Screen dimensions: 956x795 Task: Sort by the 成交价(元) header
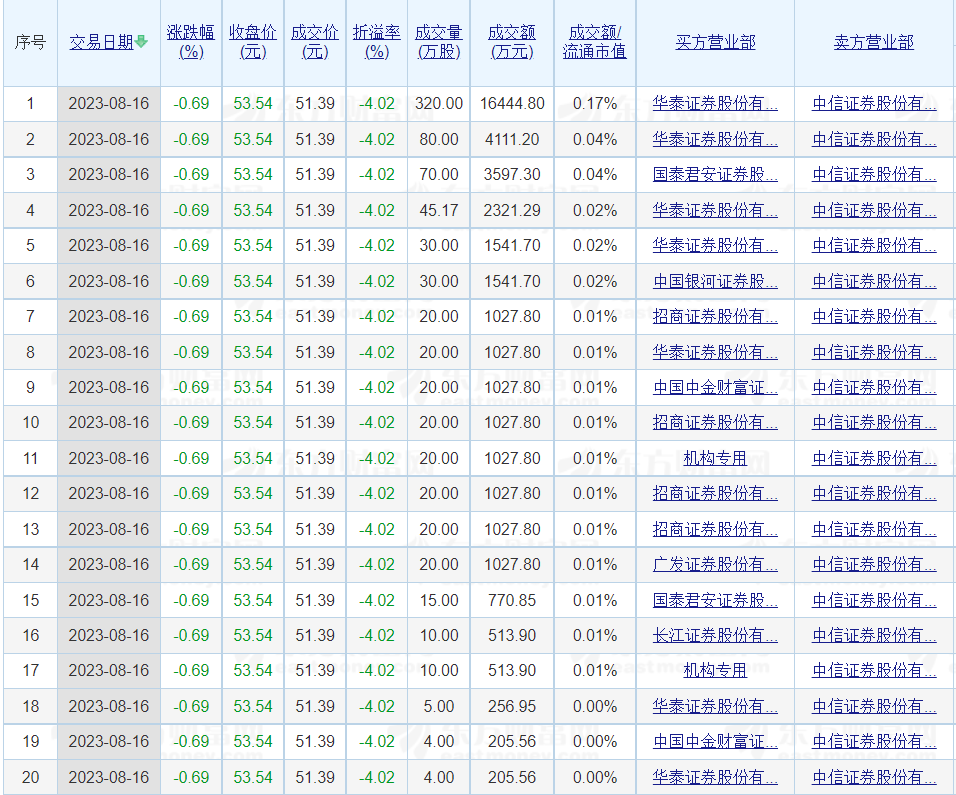(x=315, y=42)
